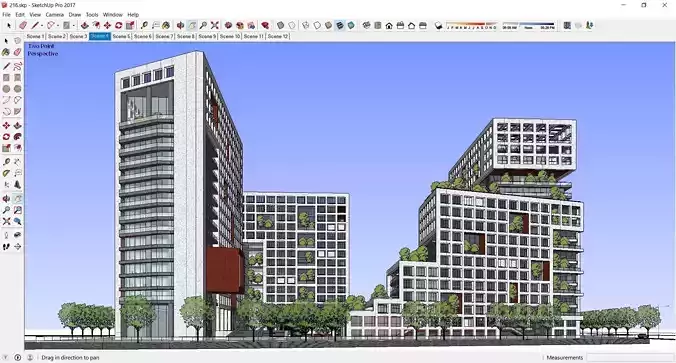Screen dimensions: 676x363
Task: Activate the Scale tool in the top toolbar
Action: tap(130, 25)
